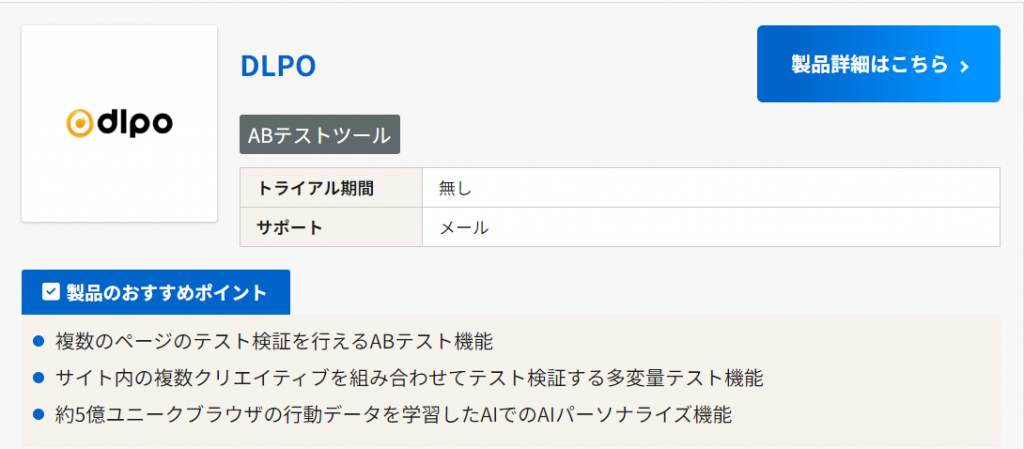Click the メール support value cell
1024x449 pixels.
click(x=465, y=227)
